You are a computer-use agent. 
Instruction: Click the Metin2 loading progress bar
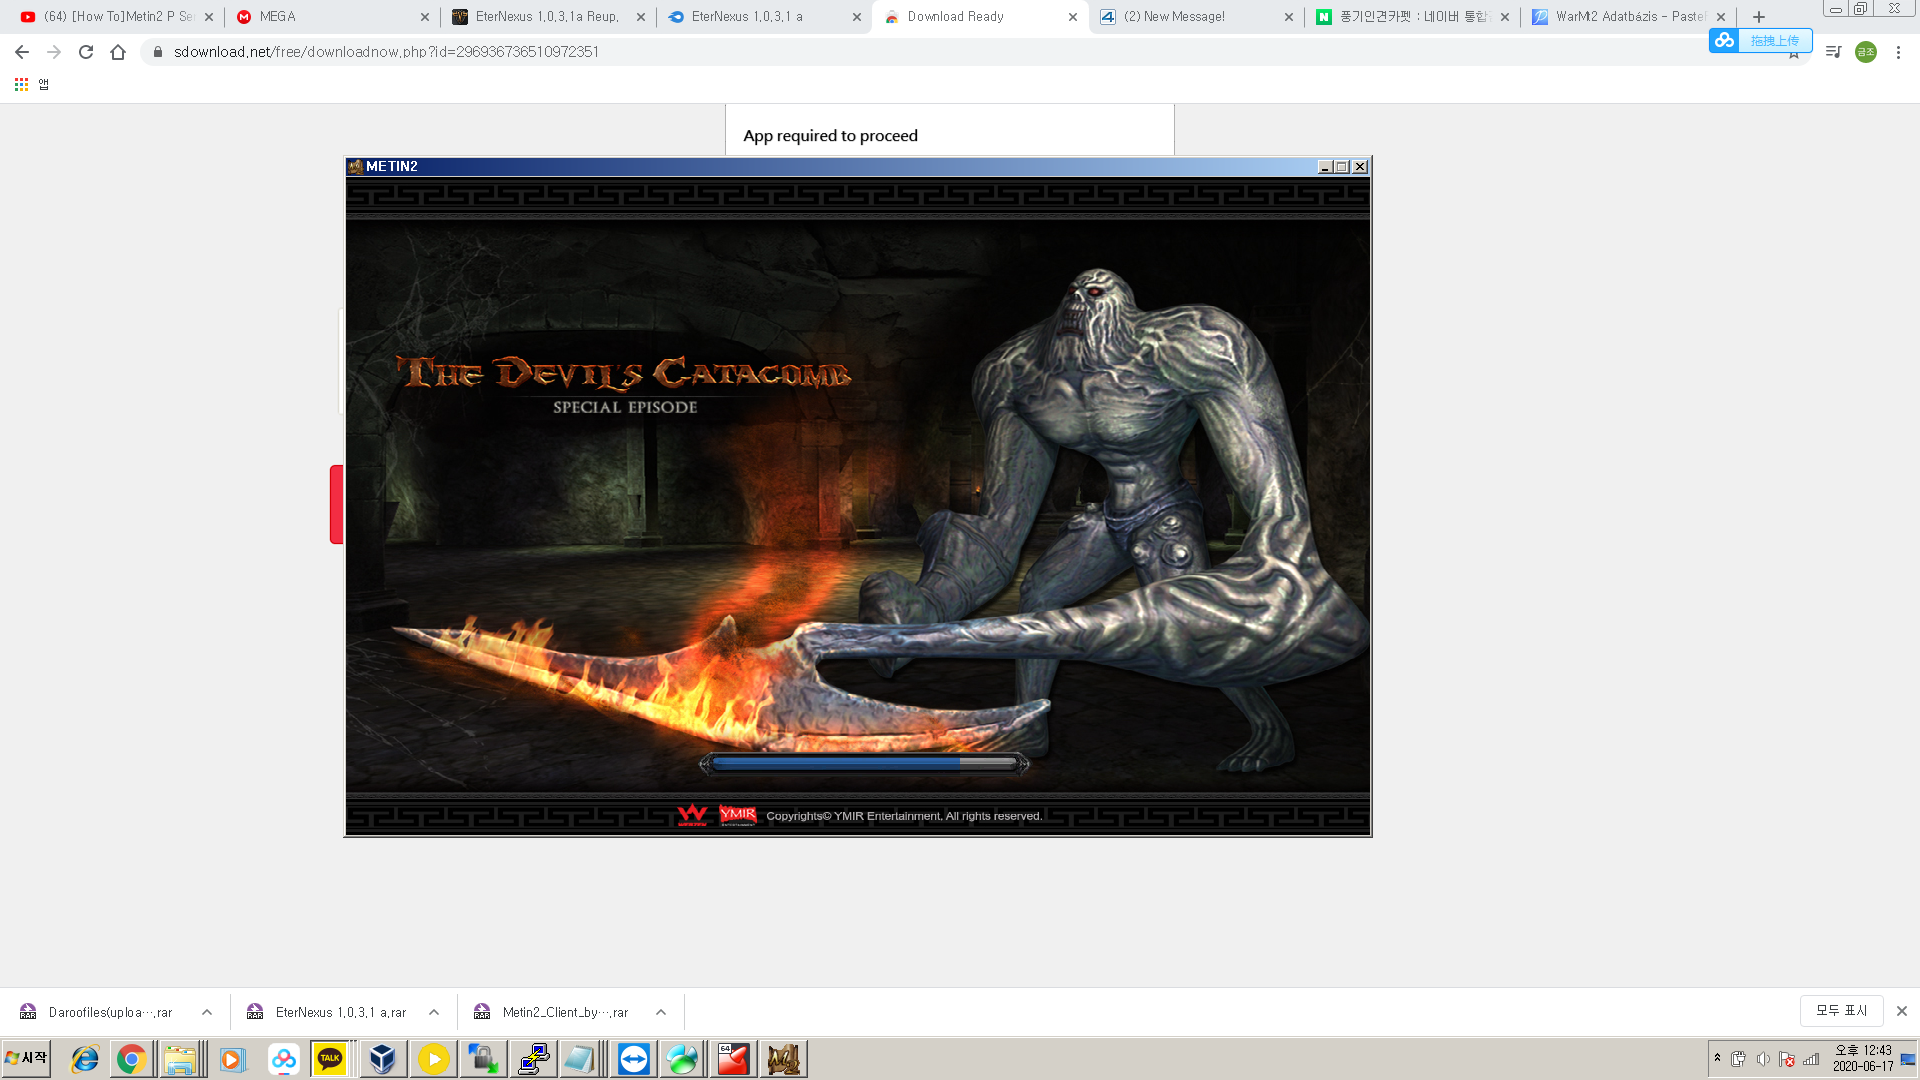[x=863, y=764]
